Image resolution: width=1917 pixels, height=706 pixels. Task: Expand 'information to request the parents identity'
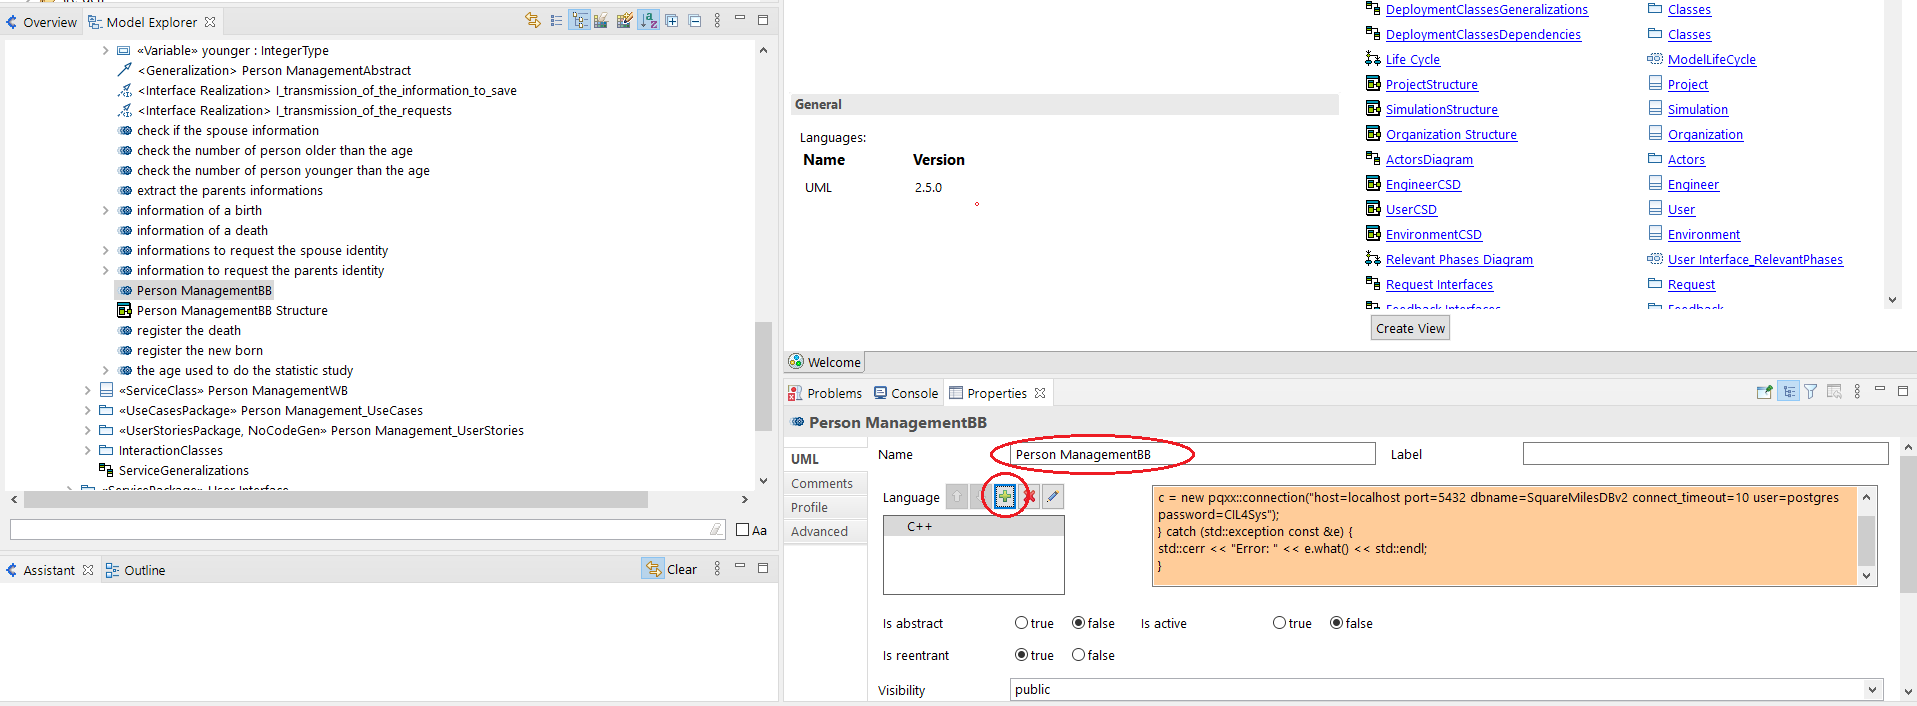[x=105, y=270]
